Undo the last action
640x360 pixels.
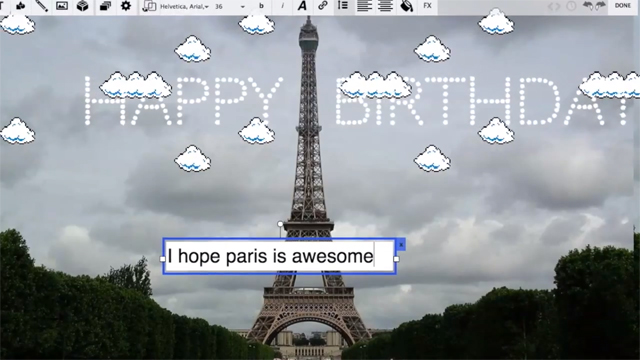click(588, 6)
